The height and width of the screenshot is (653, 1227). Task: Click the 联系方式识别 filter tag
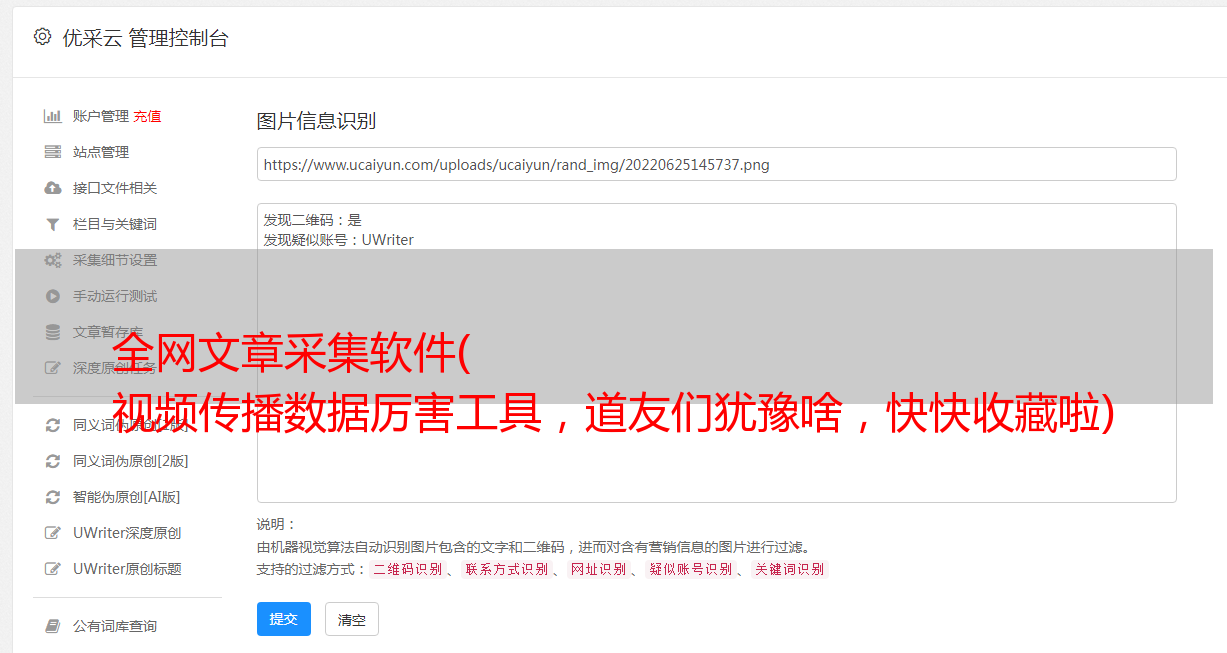coord(507,569)
